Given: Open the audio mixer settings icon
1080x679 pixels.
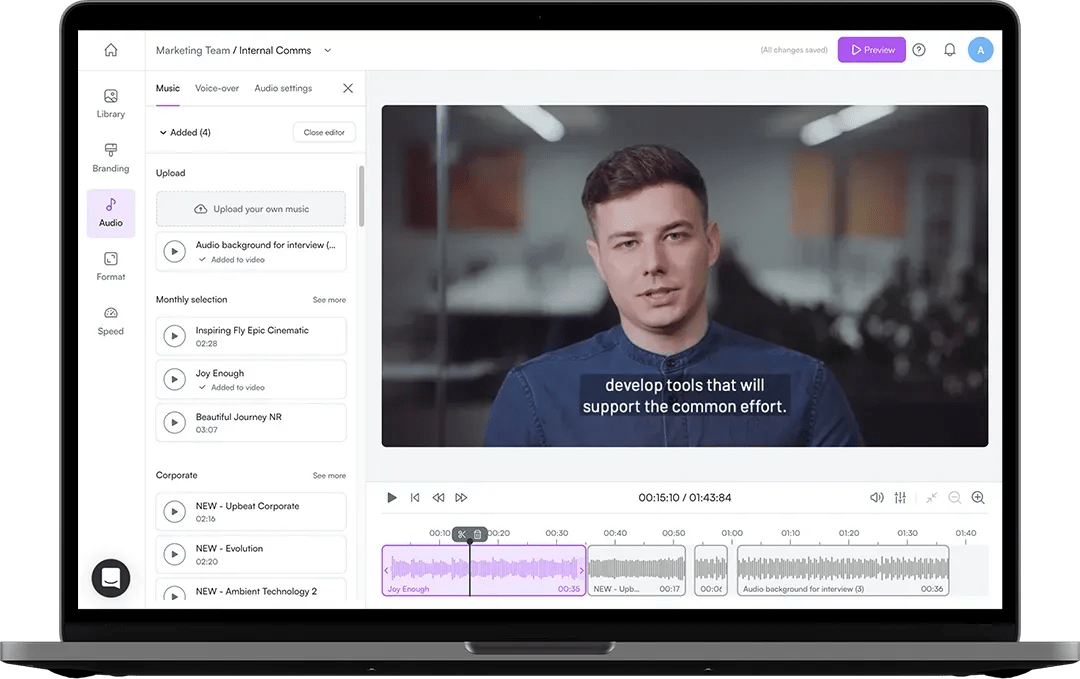Looking at the screenshot, I should pyautogui.click(x=900, y=497).
